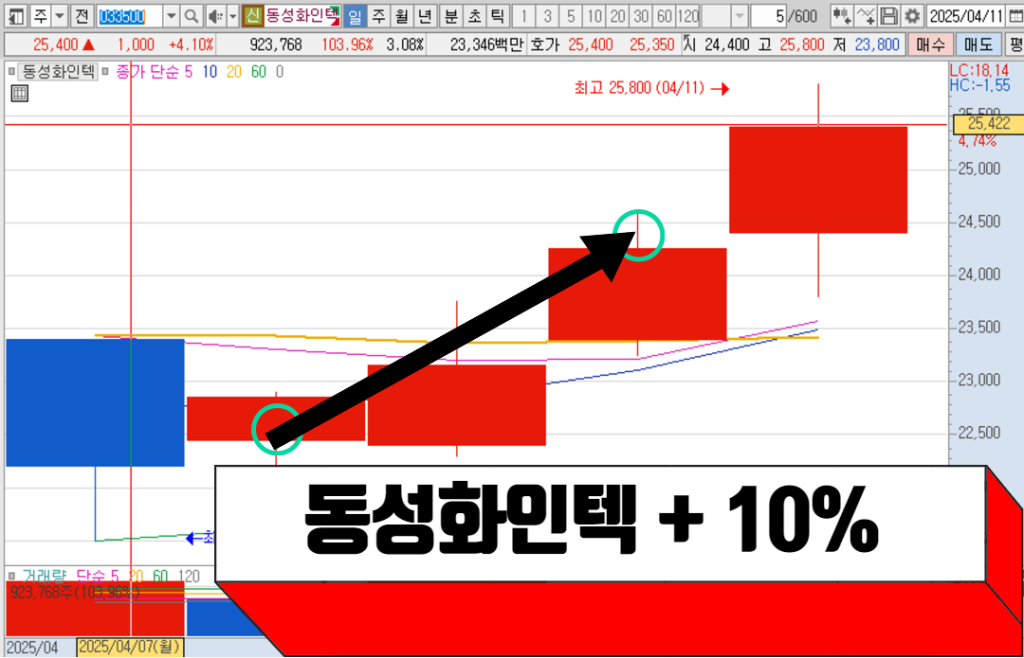Select the 3 interval button
The height and width of the screenshot is (658, 1024).
547,16
